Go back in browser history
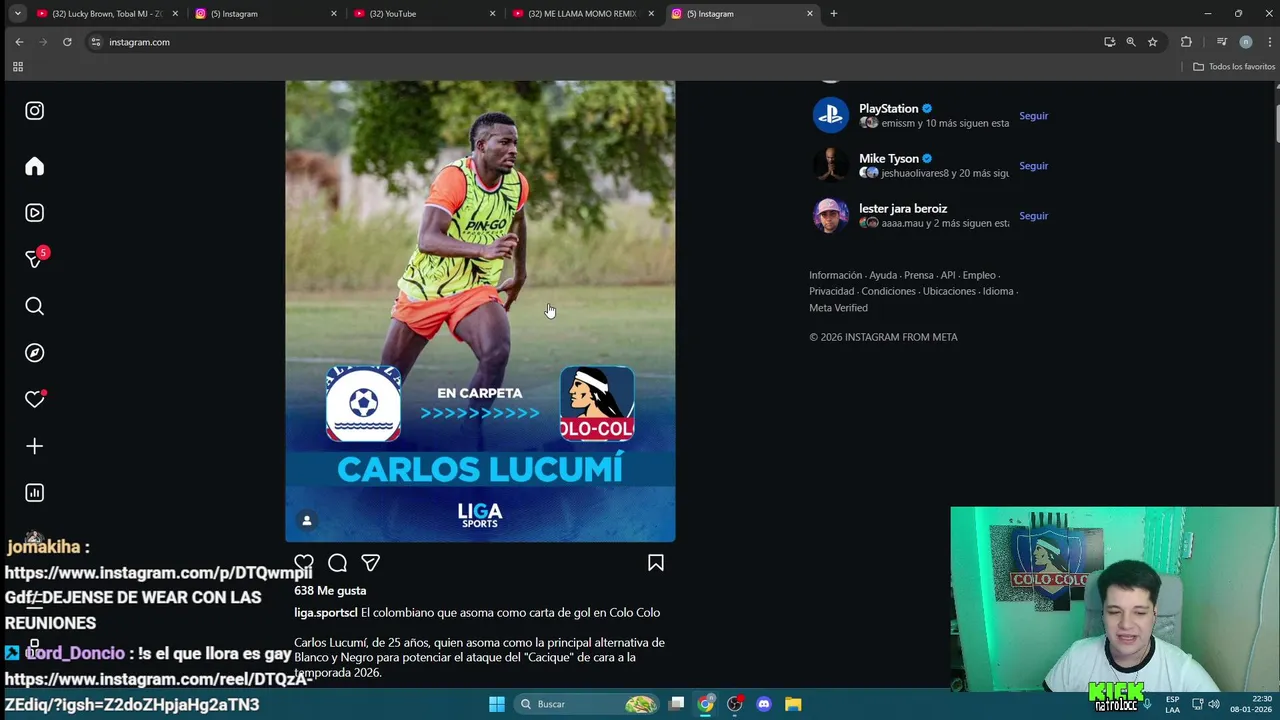This screenshot has height=720, width=1280. pos(19,42)
